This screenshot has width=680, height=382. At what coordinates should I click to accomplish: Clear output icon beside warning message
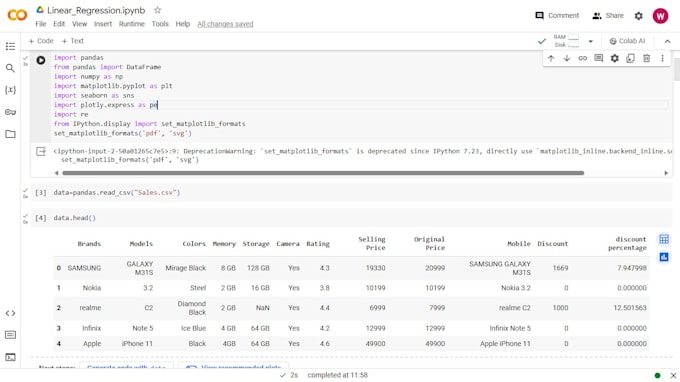(x=41, y=151)
